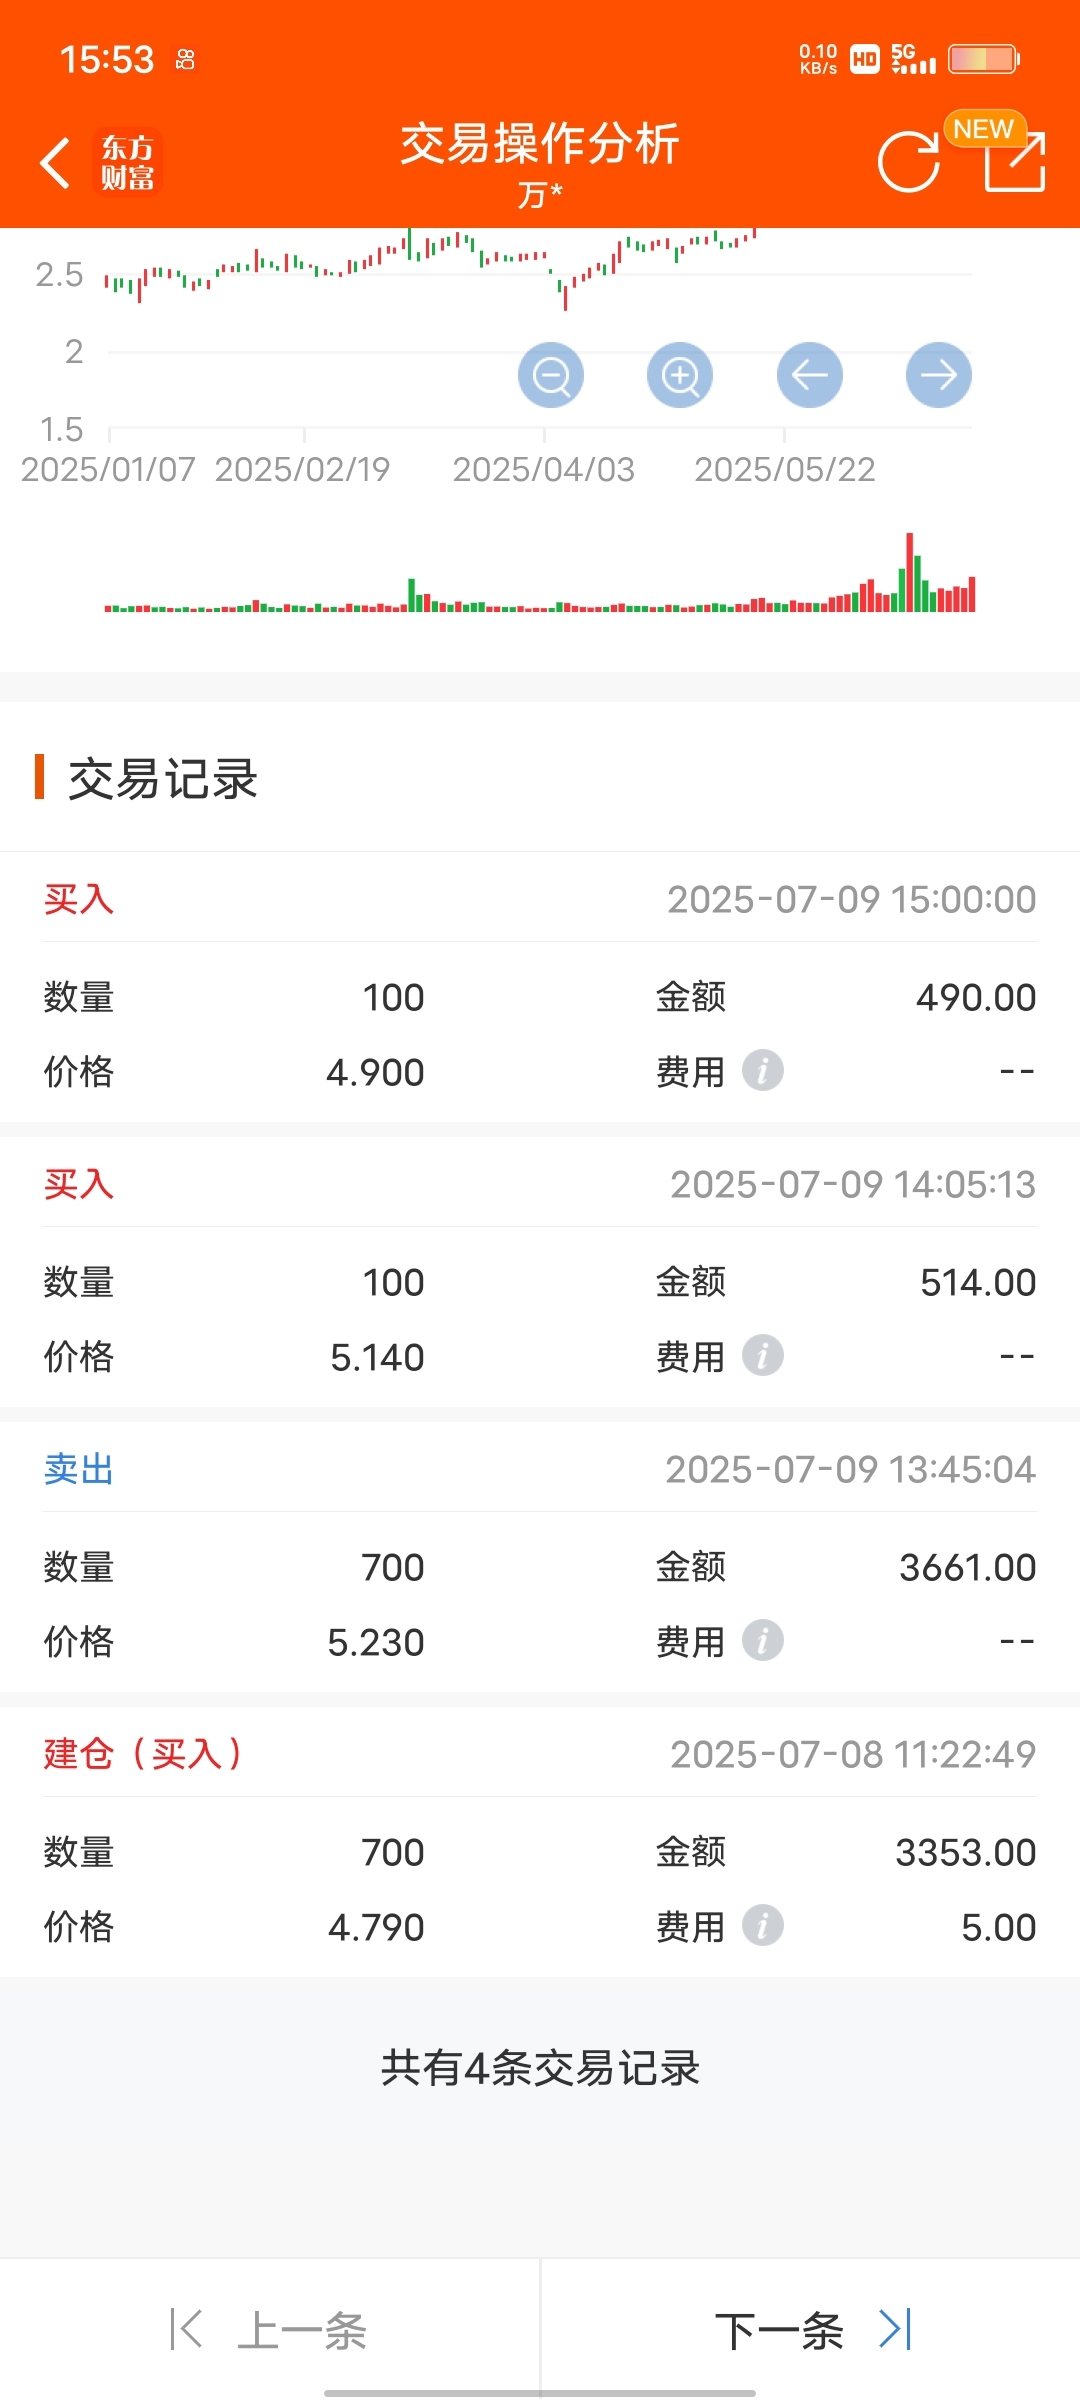Select the 买入 record at 15:00:00
This screenshot has height=2400, width=1080.
(x=540, y=987)
